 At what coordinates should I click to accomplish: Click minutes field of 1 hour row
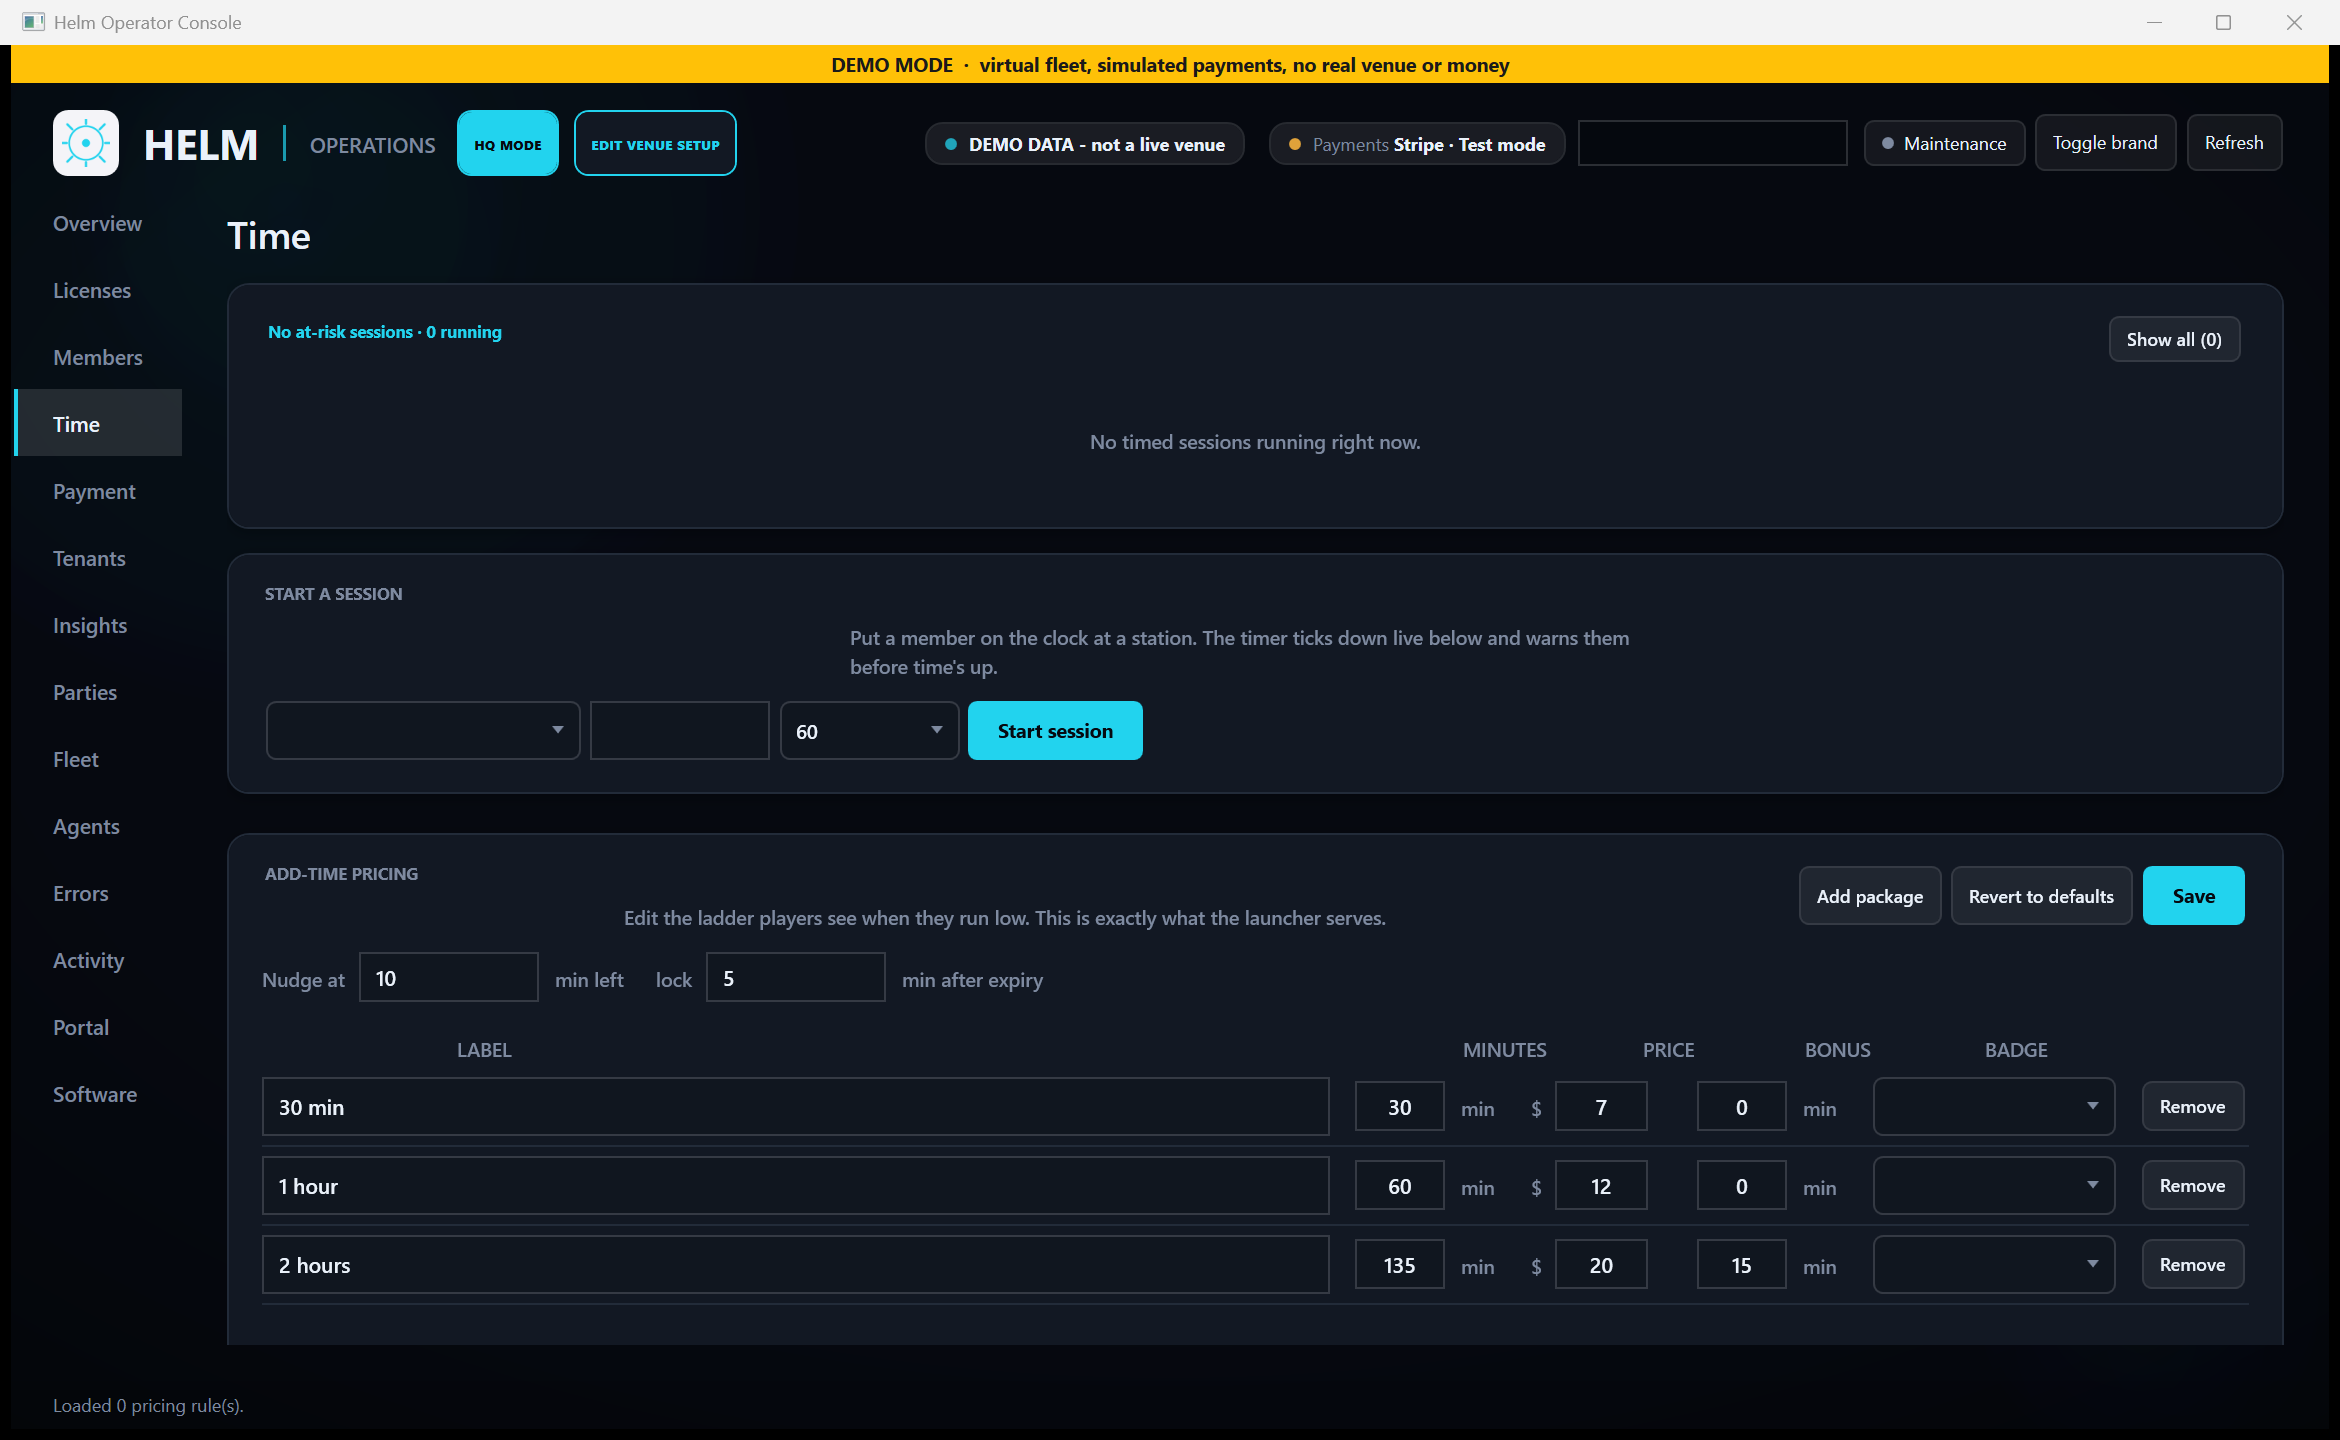1399,1185
